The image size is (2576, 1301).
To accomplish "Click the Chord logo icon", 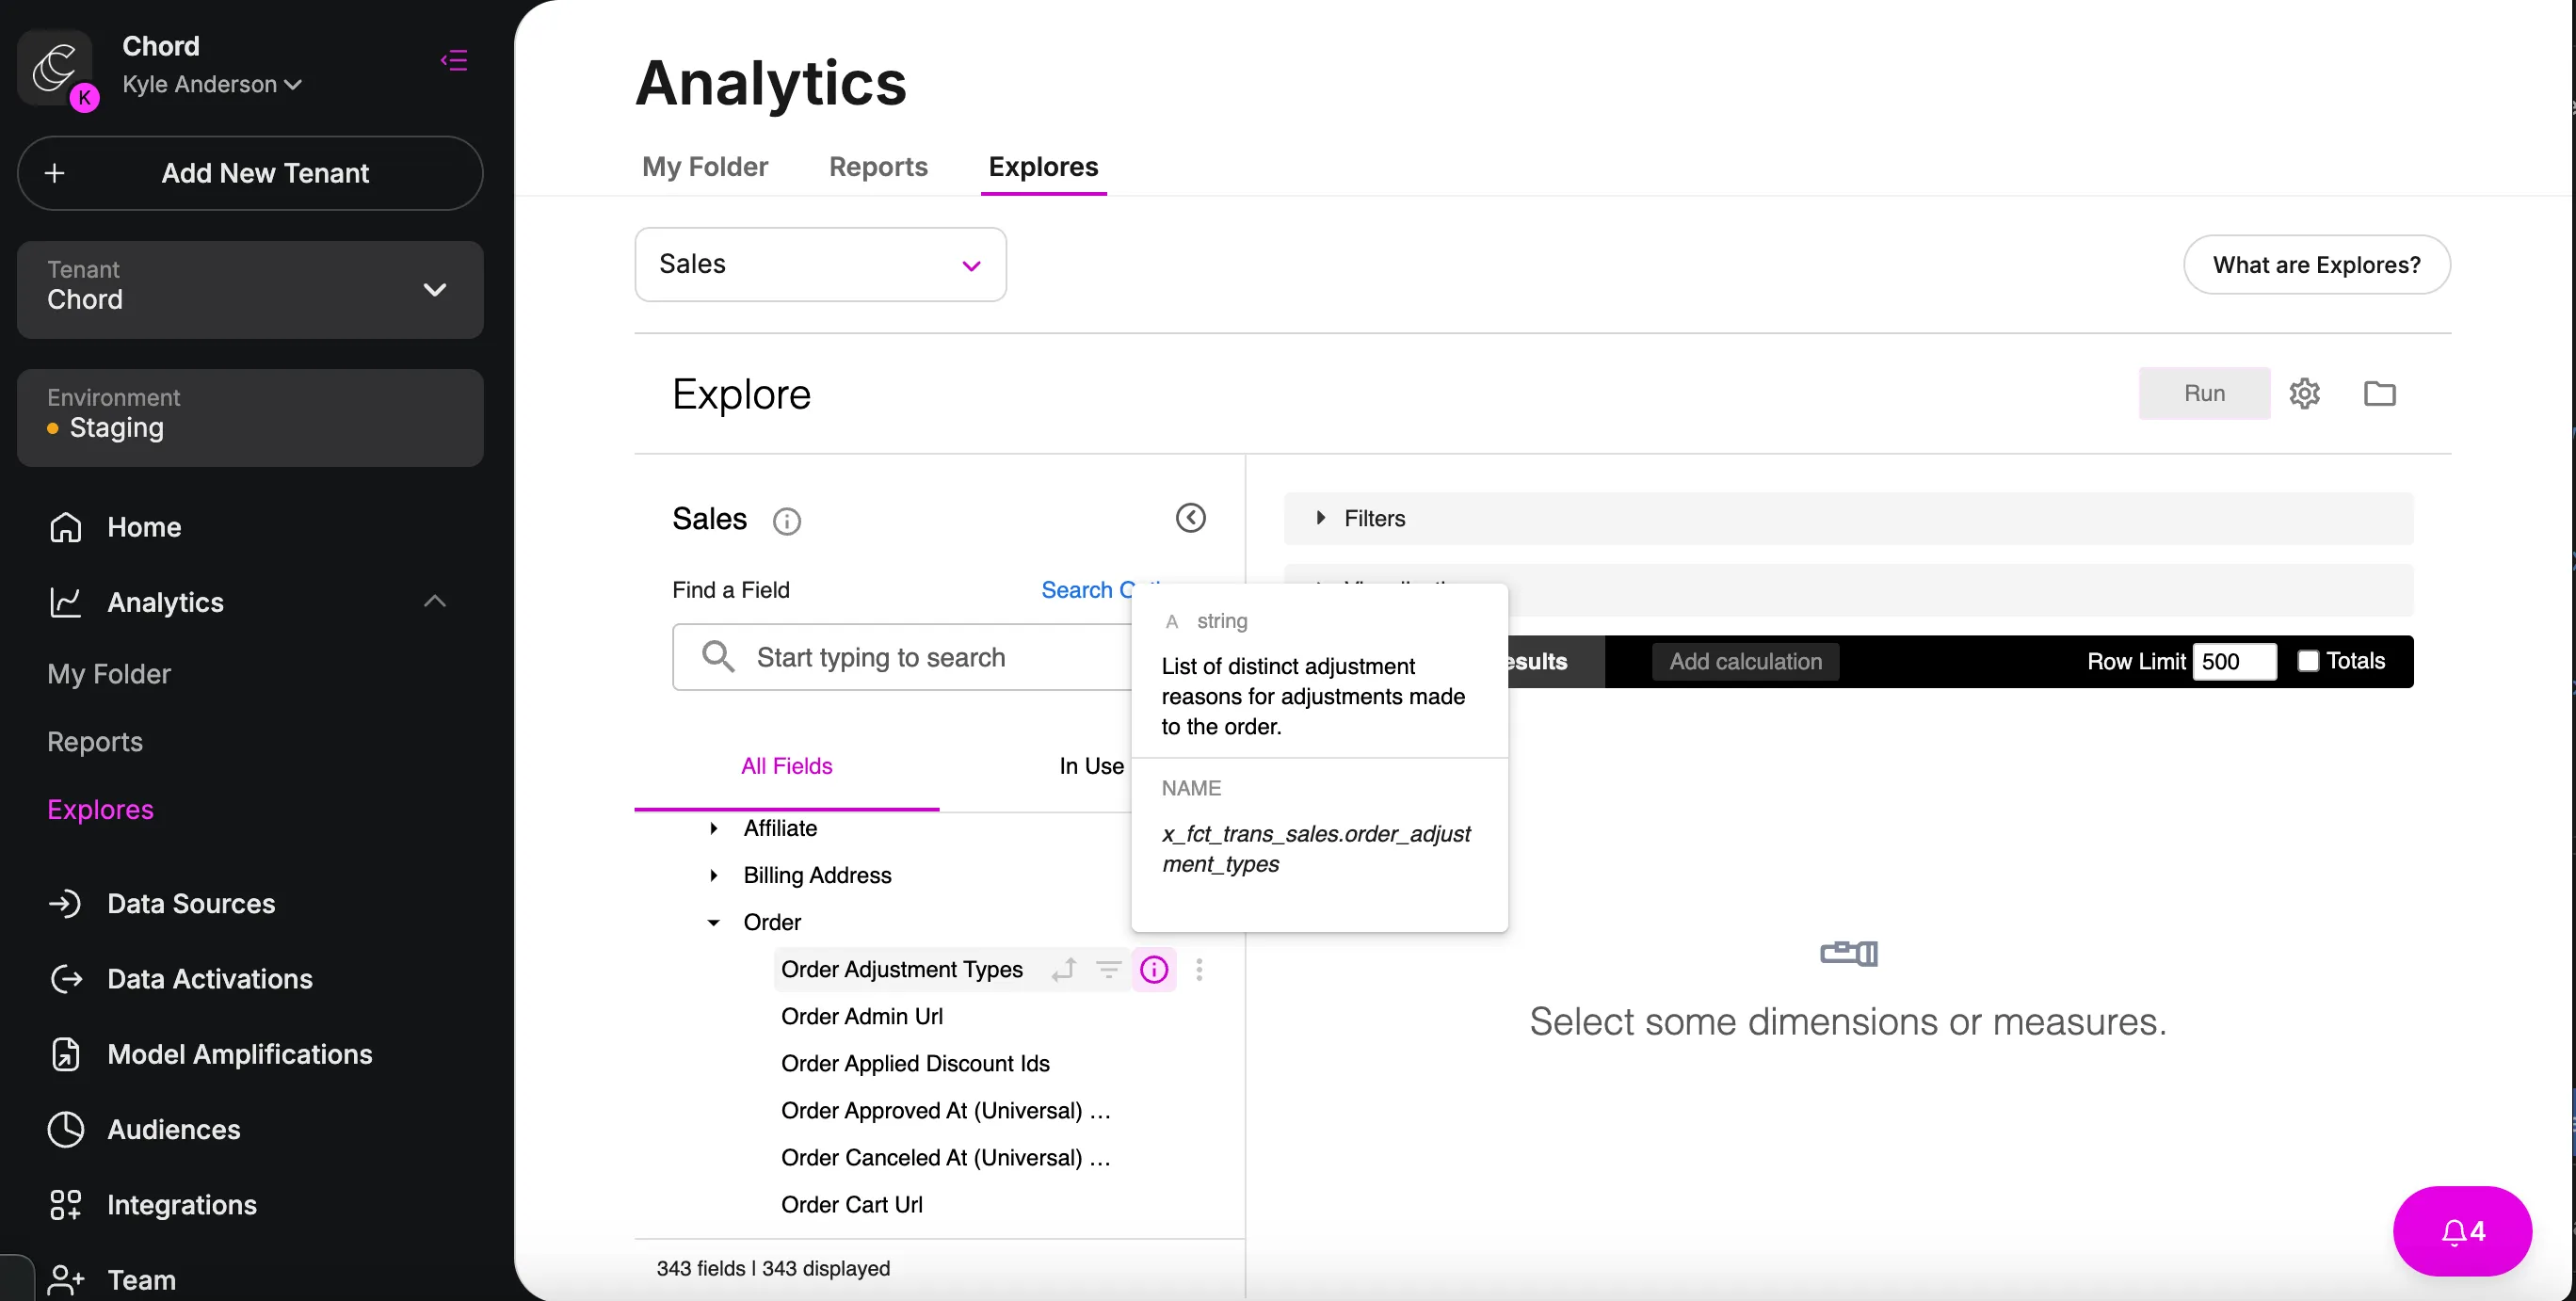I will tap(55, 67).
